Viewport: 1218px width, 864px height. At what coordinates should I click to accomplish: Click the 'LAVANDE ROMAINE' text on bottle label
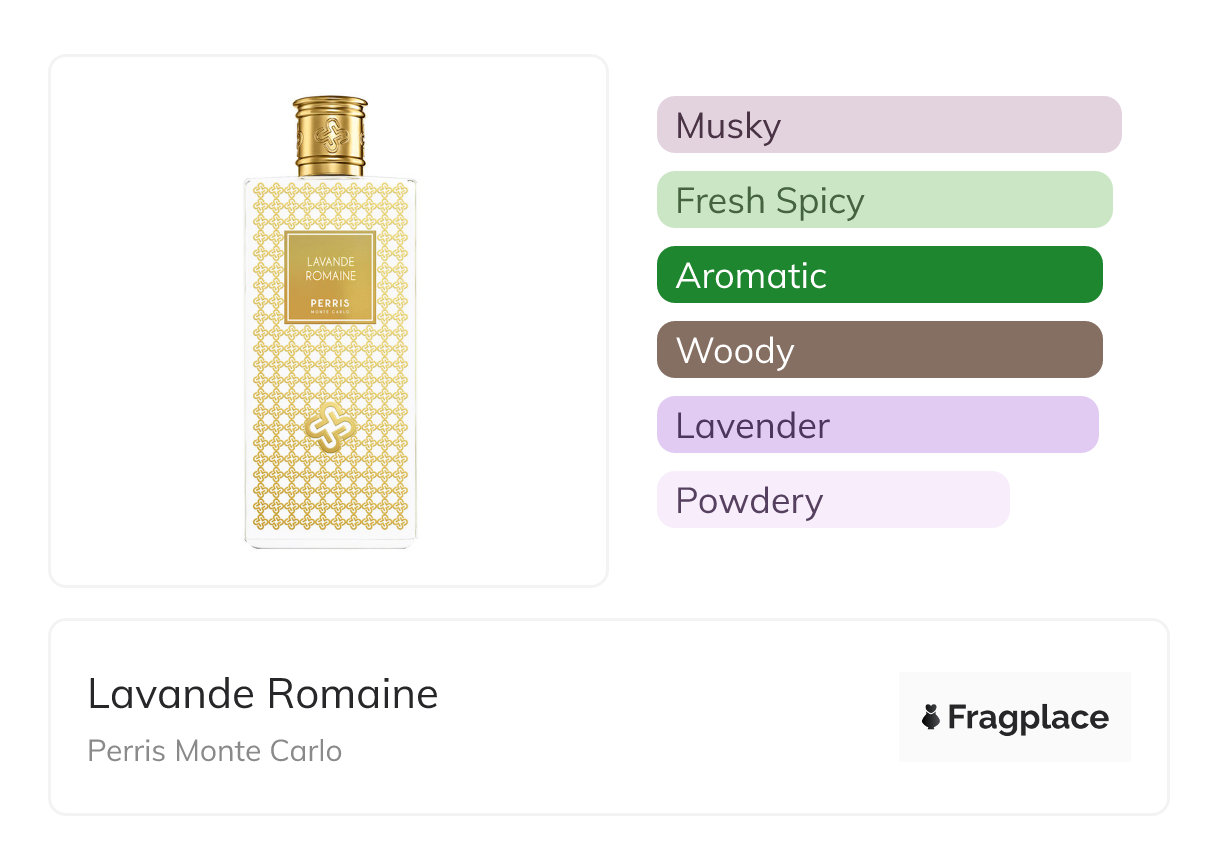tap(330, 268)
